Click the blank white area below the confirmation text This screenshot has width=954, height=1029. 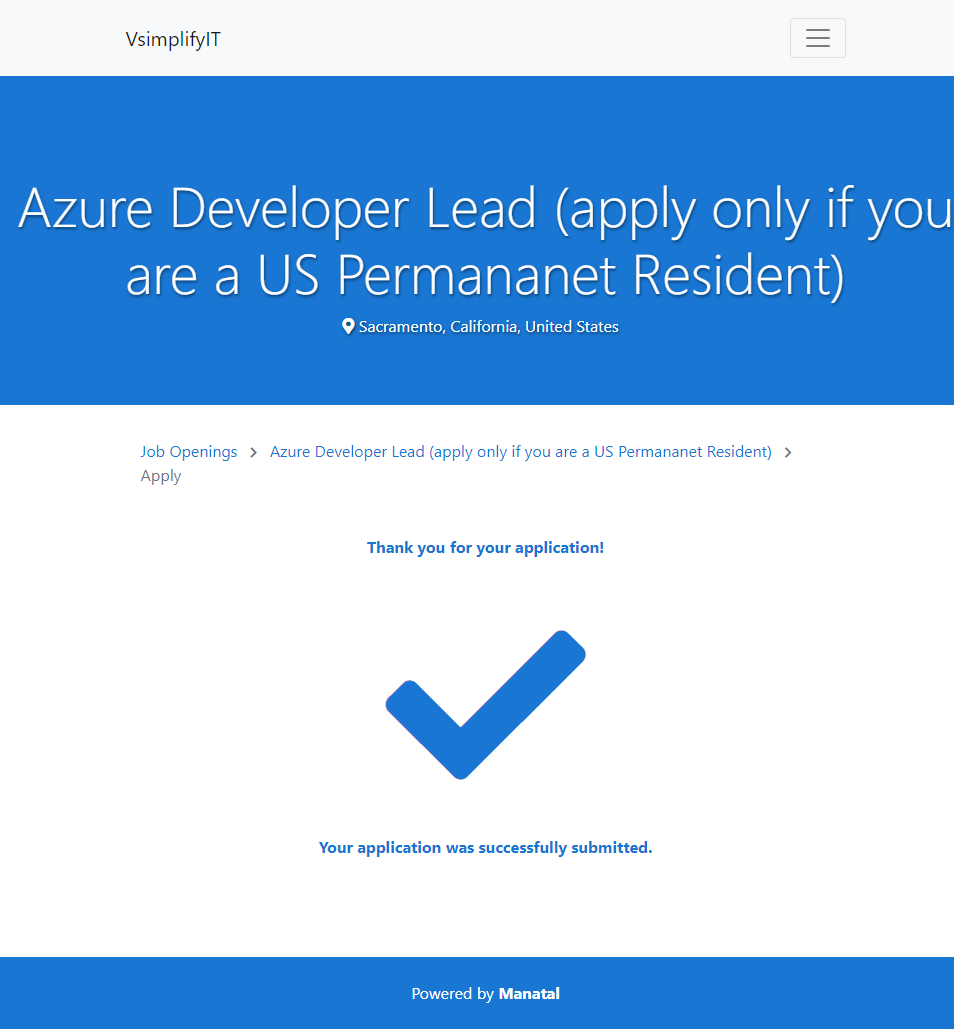pyautogui.click(x=485, y=910)
